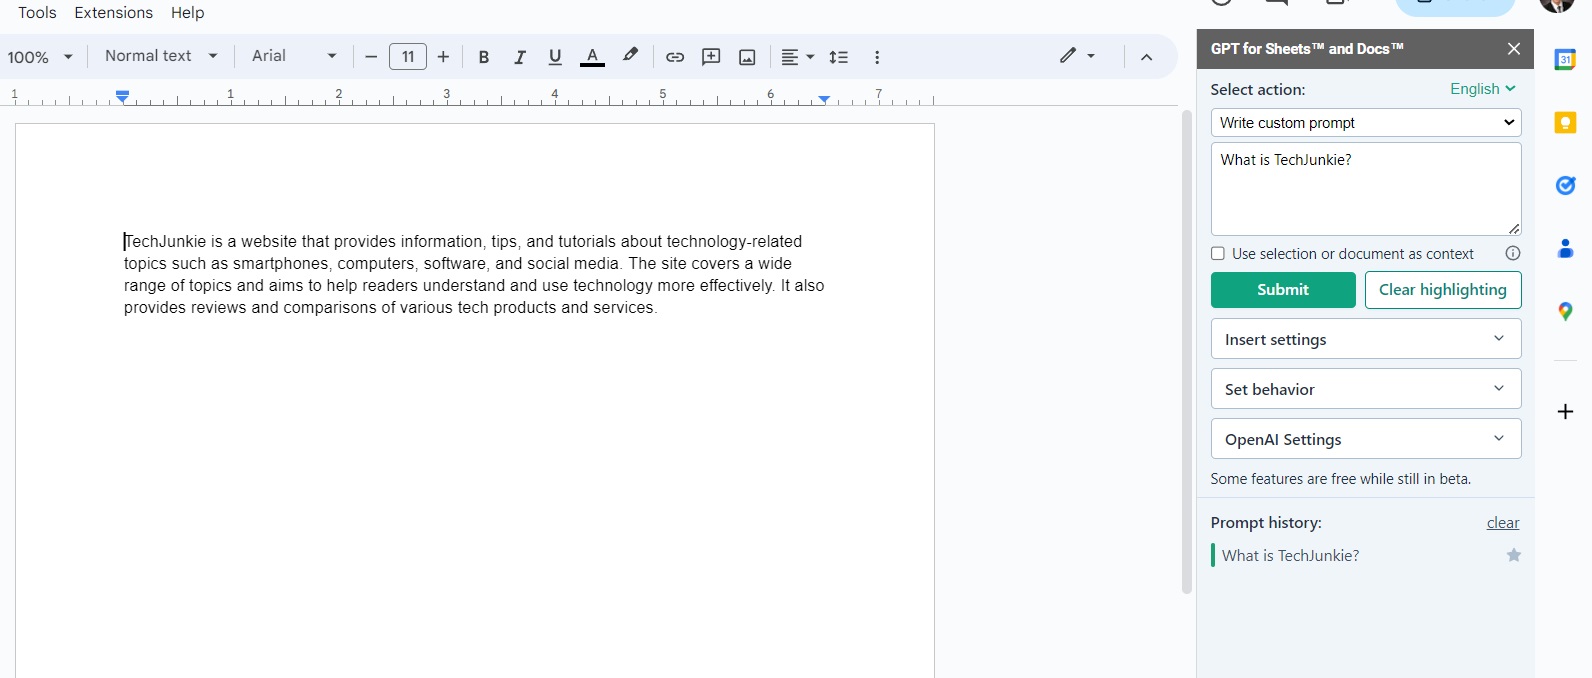
Task: Close the GPT for Sheets and Docs panel
Action: coord(1514,49)
